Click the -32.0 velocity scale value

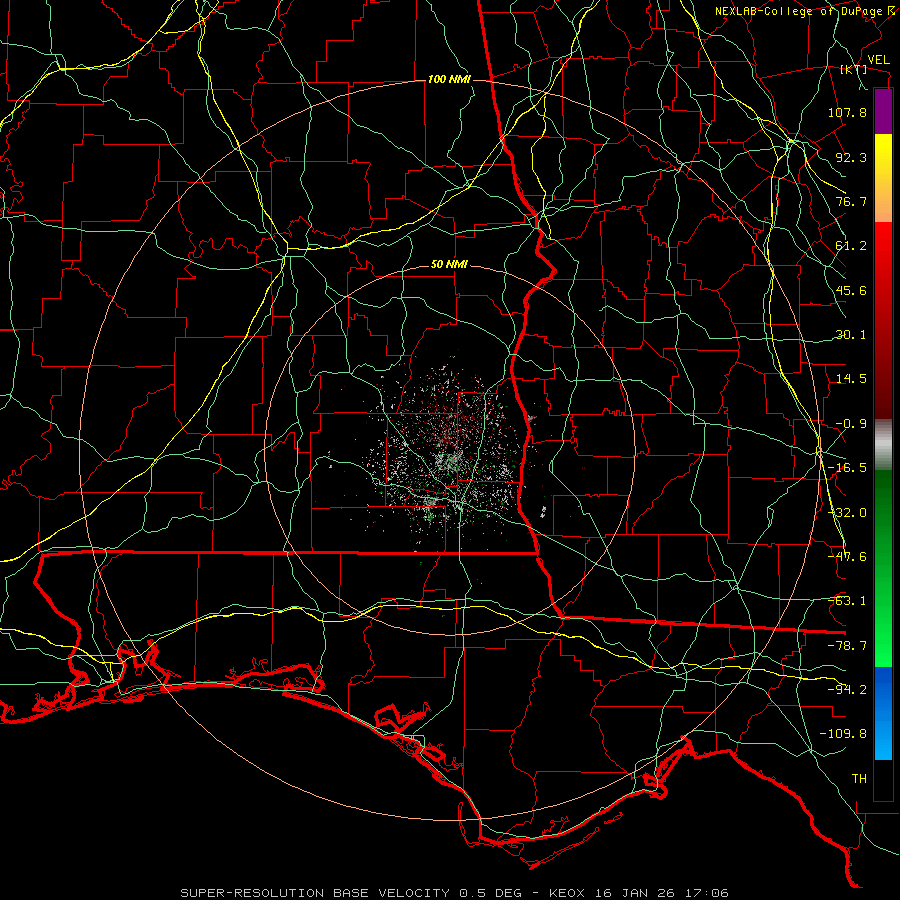point(847,513)
